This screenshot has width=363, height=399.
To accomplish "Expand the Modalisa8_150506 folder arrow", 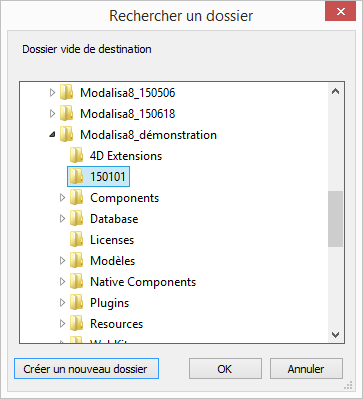I will coord(52,92).
